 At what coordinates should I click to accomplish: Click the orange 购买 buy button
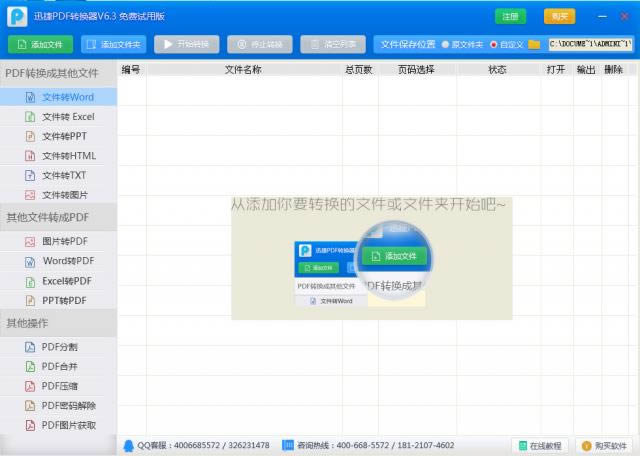click(x=560, y=16)
